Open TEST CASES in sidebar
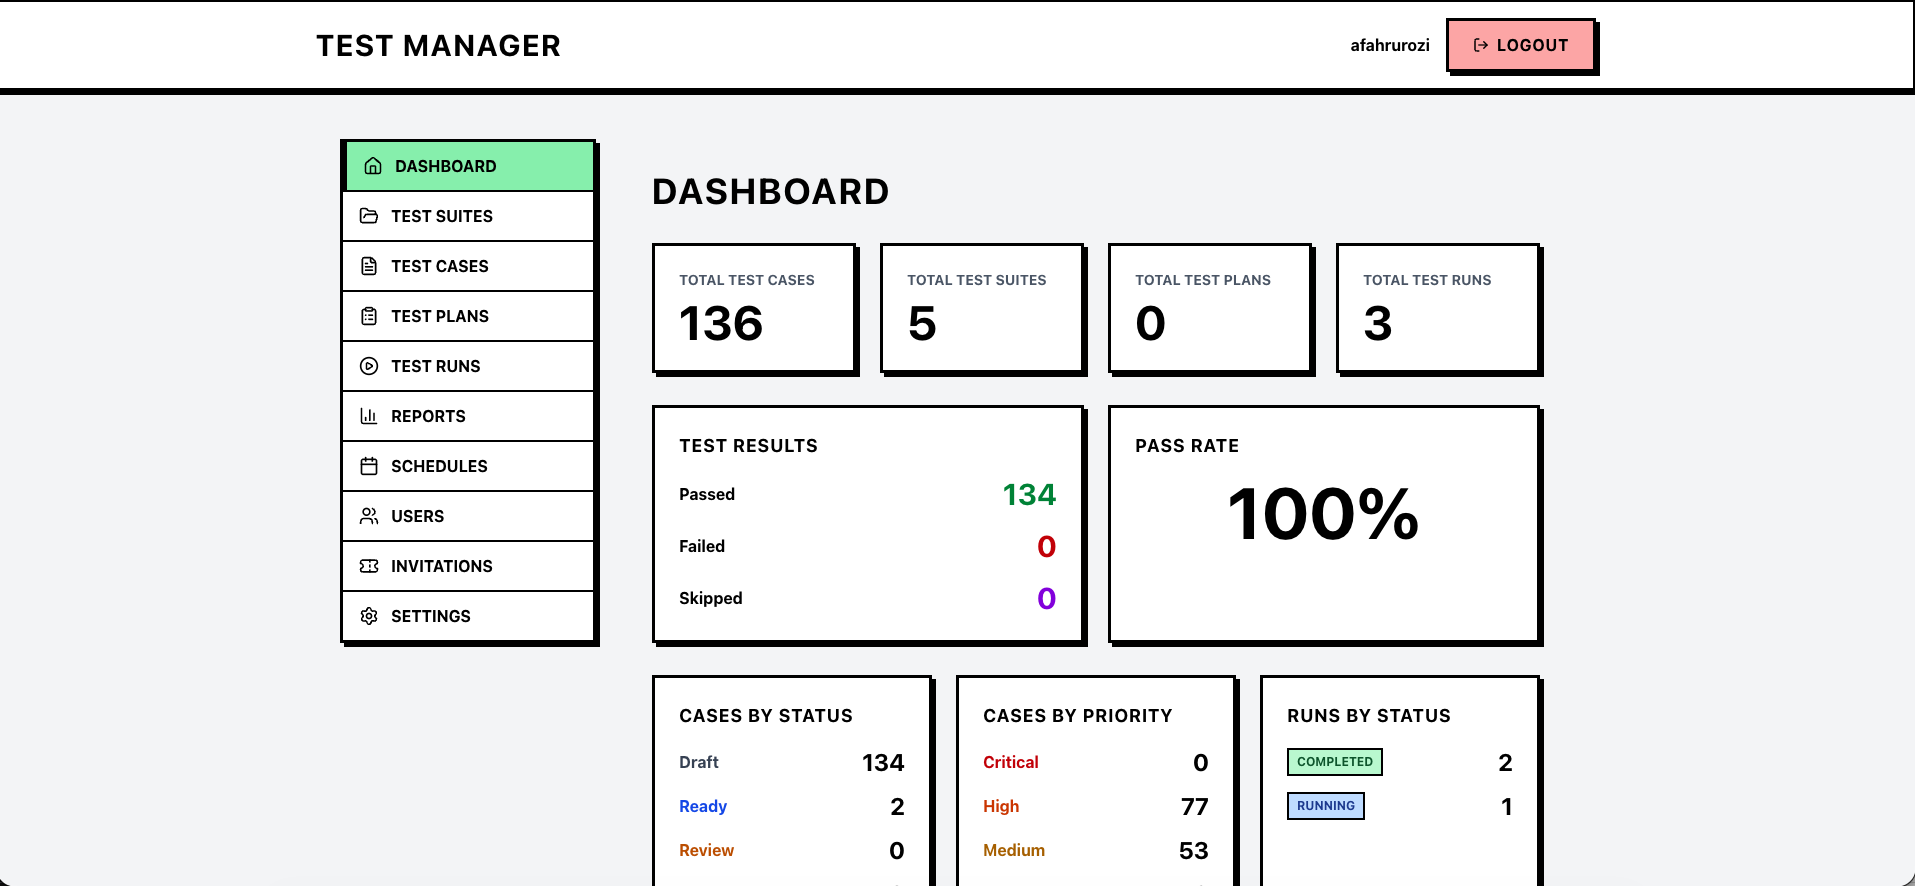The height and width of the screenshot is (886, 1915). (468, 266)
